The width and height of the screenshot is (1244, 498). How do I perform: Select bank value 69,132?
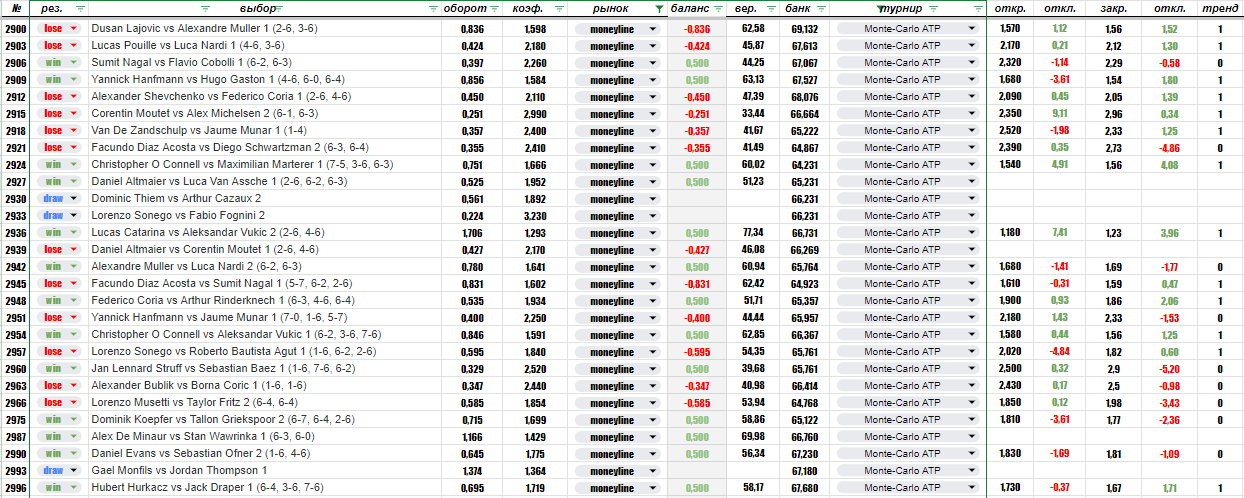pos(804,29)
